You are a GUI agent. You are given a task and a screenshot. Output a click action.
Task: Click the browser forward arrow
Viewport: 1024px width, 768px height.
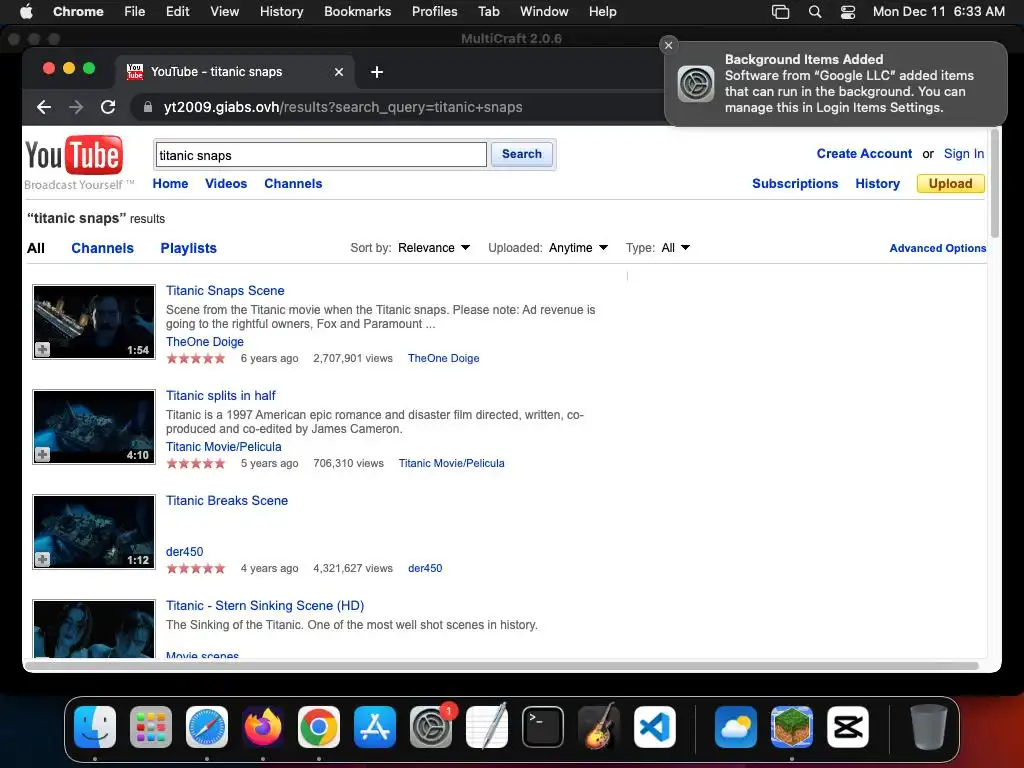pyautogui.click(x=76, y=107)
